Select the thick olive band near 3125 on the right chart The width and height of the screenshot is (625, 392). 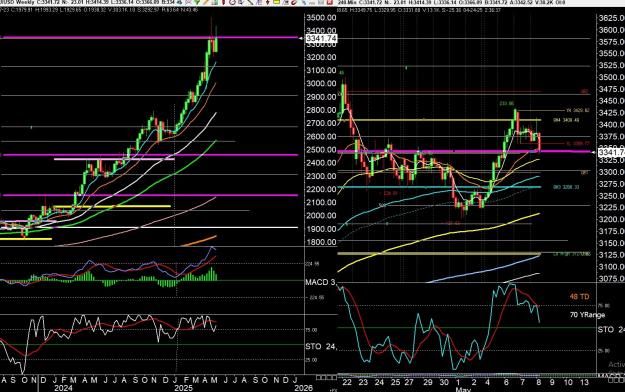(x=439, y=253)
